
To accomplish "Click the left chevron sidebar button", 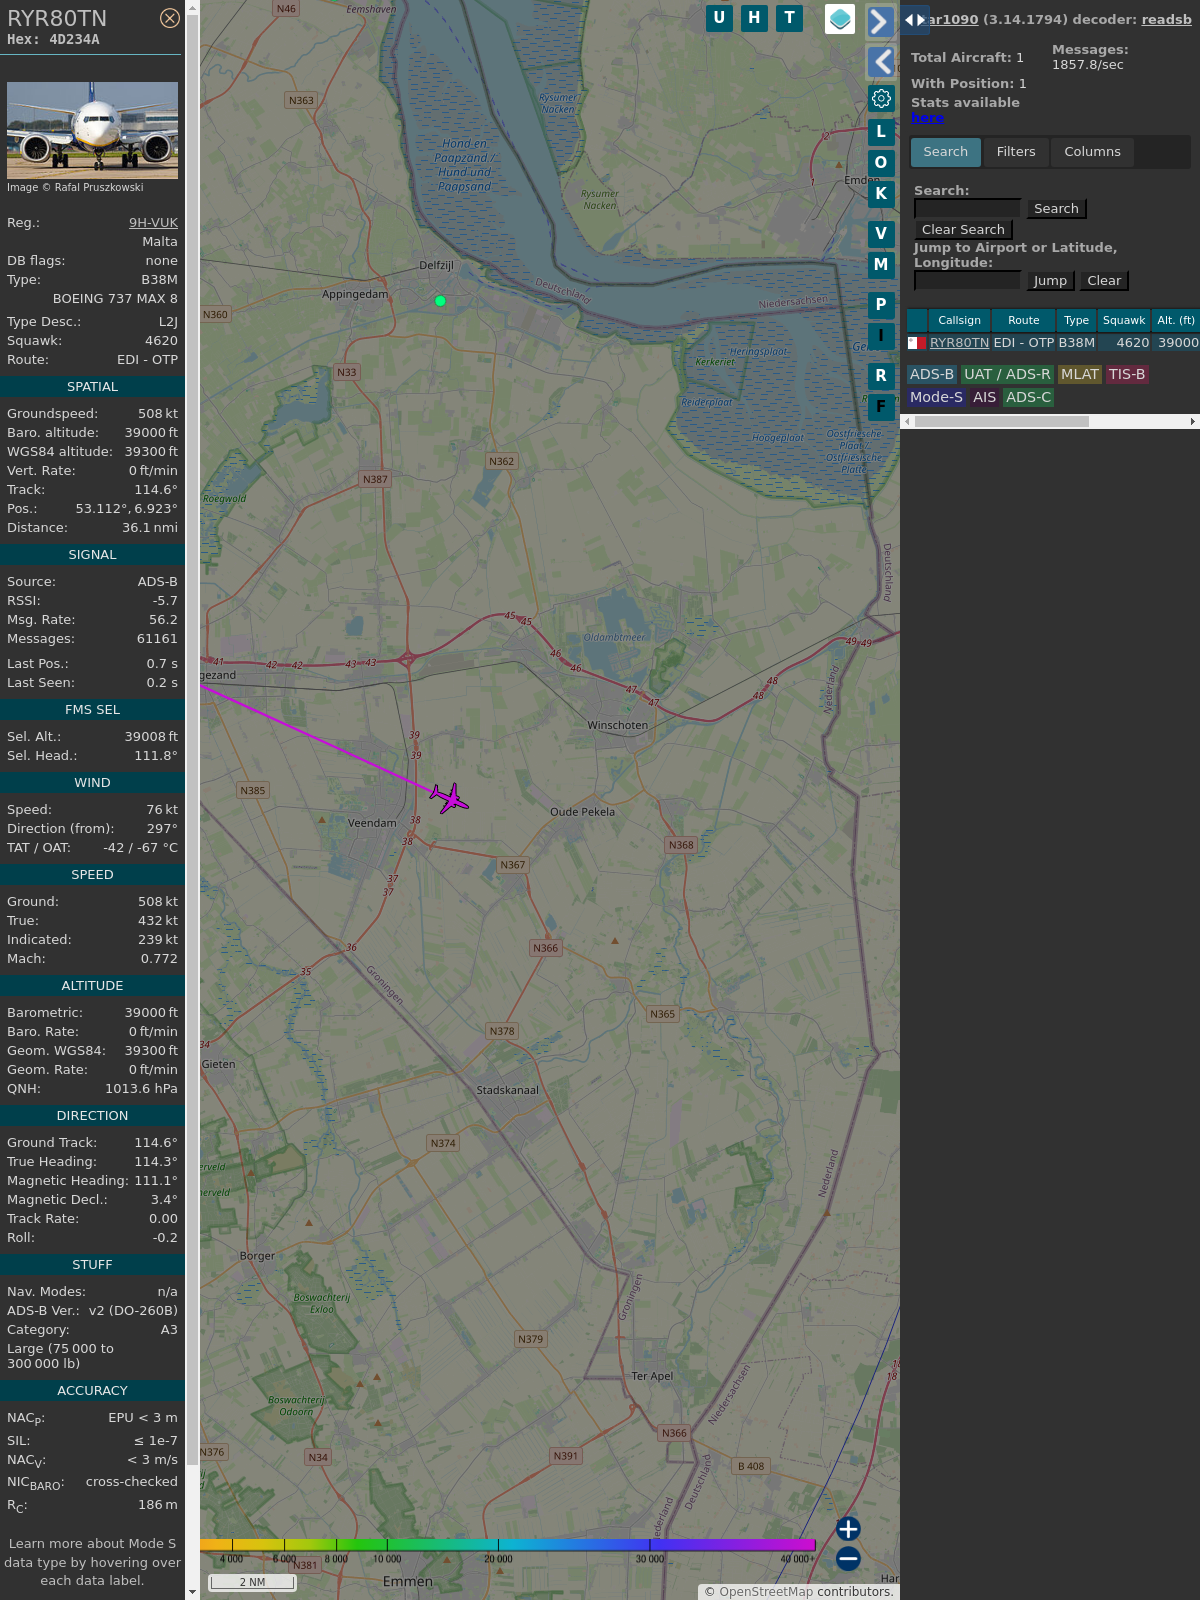I will (880, 62).
